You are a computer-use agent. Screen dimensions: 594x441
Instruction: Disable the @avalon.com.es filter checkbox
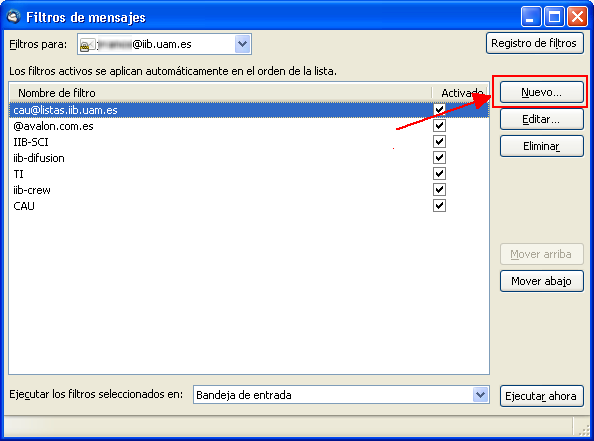click(439, 125)
